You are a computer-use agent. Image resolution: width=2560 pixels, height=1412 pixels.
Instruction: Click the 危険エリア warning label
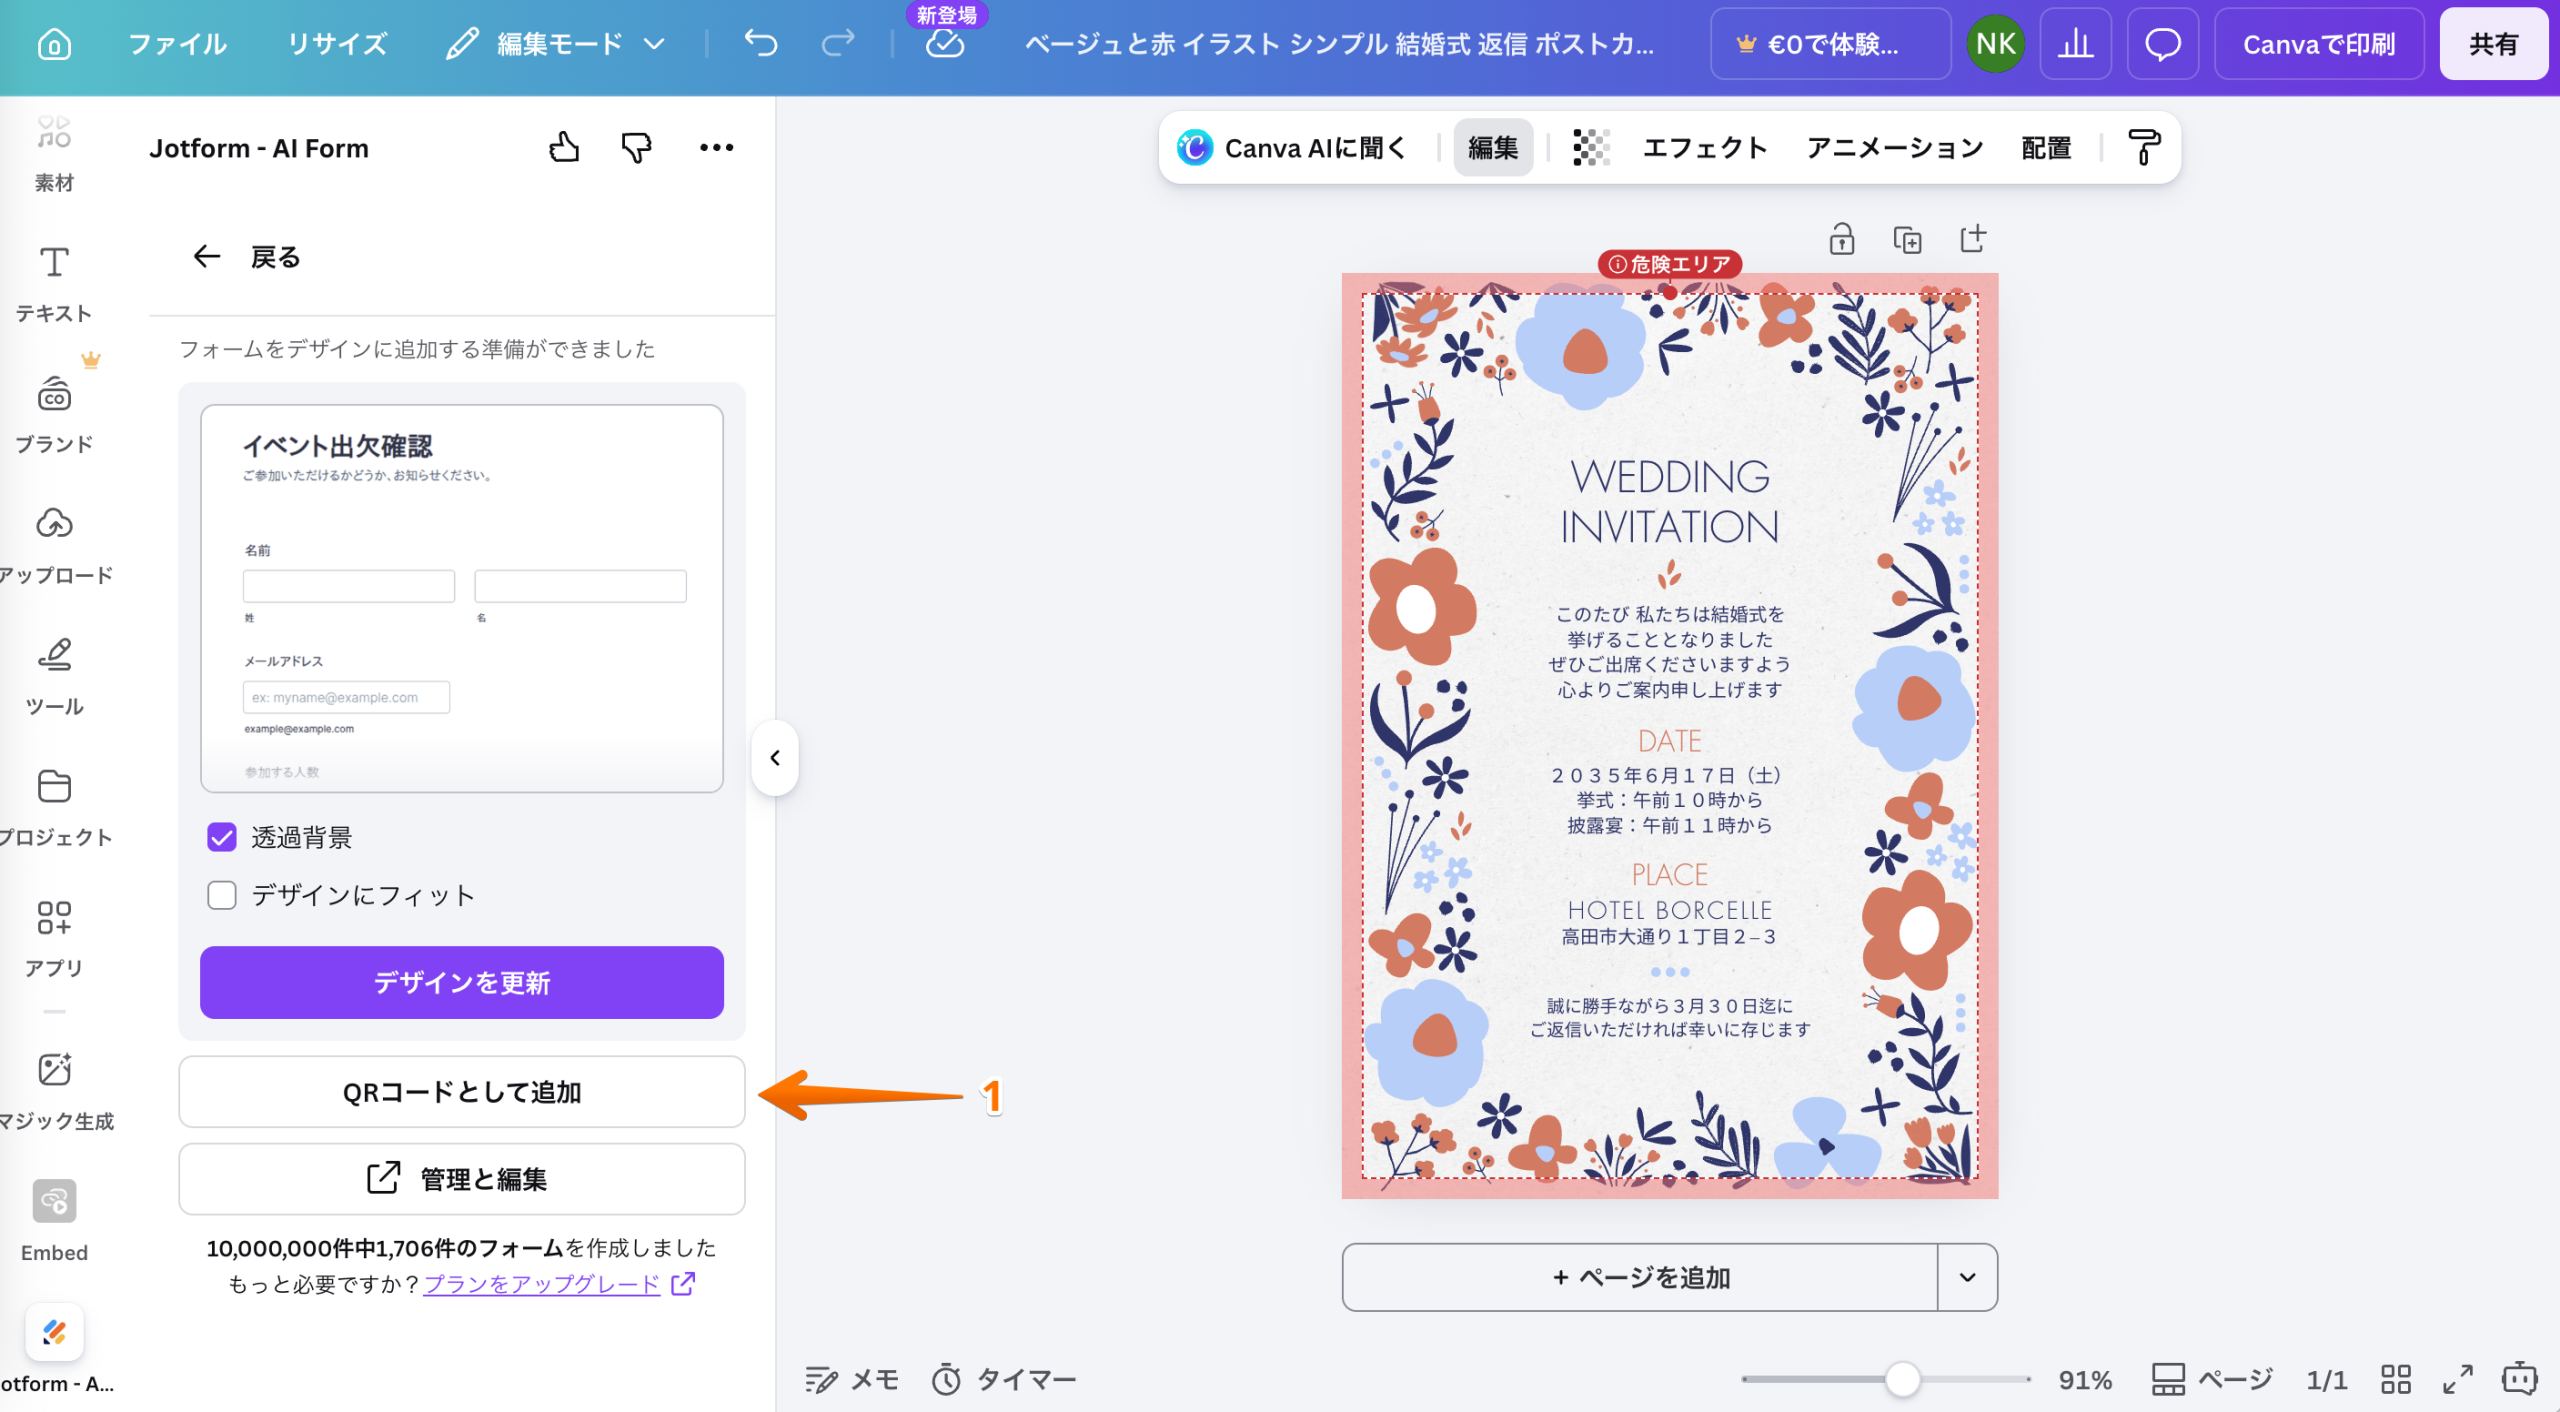[x=1670, y=264]
